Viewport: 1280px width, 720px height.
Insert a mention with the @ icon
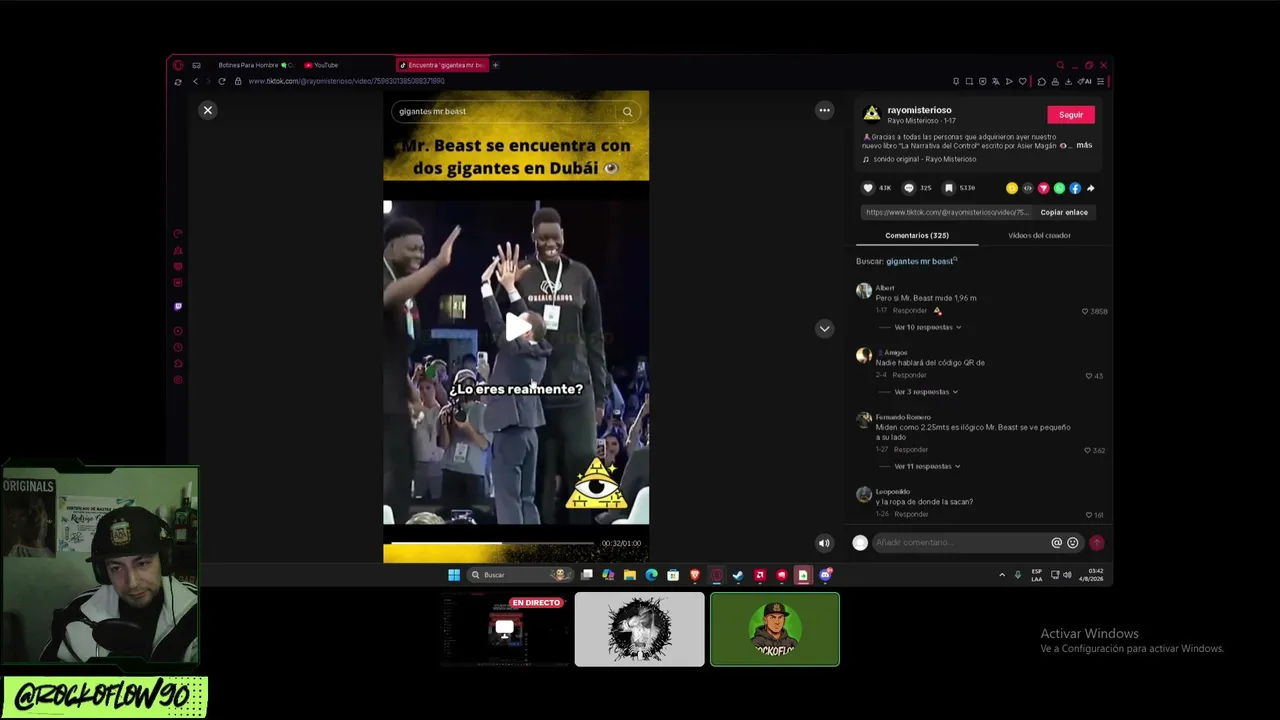click(x=1056, y=543)
